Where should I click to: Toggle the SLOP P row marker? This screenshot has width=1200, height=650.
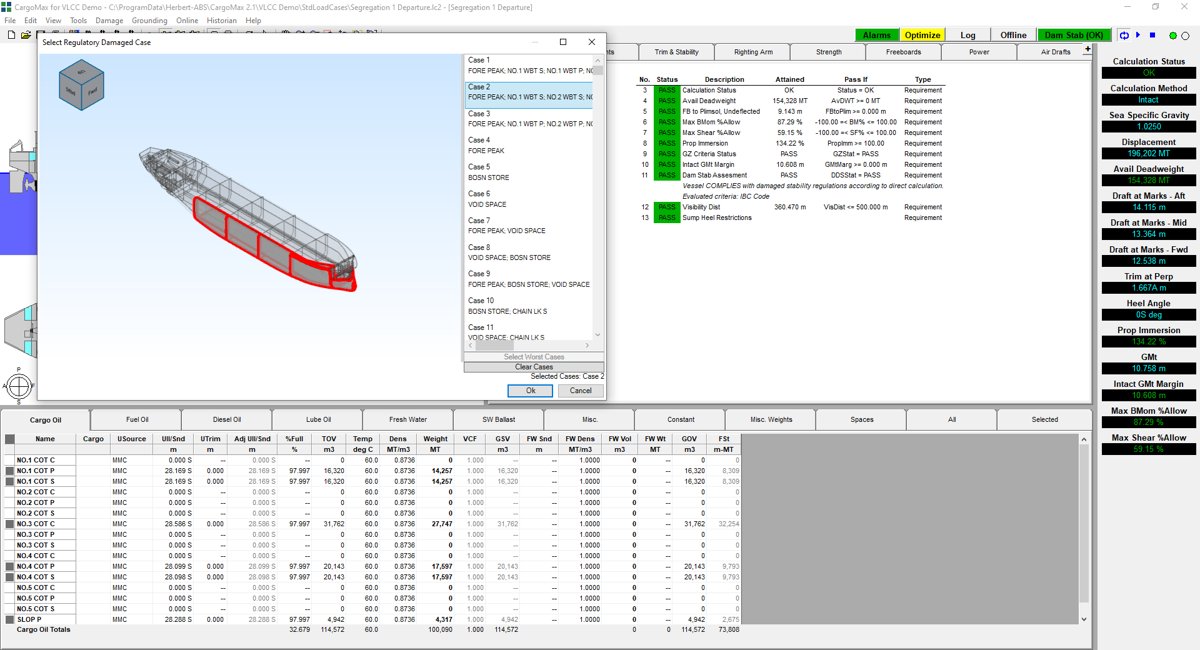coord(10,620)
